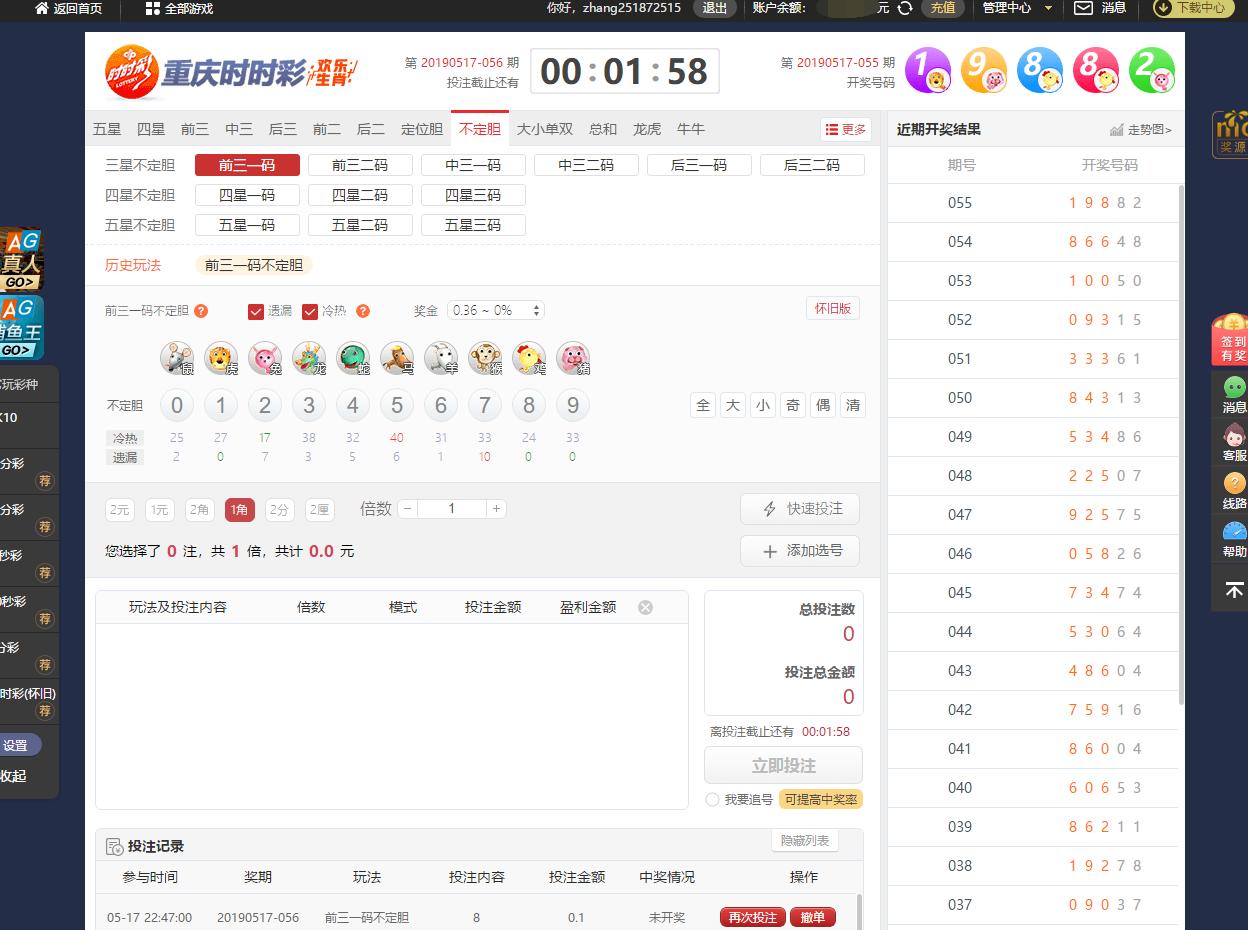Uncheck the 遗漏 checkbox
This screenshot has height=930, width=1248.
[256, 311]
